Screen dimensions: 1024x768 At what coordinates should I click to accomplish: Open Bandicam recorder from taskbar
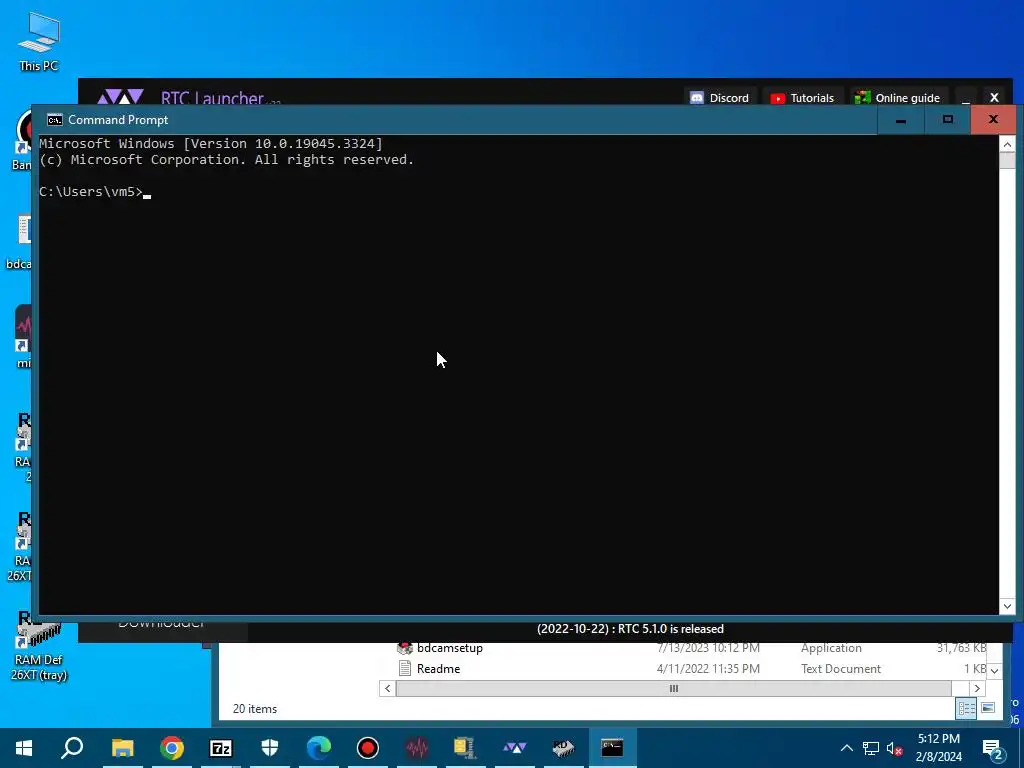coord(368,748)
